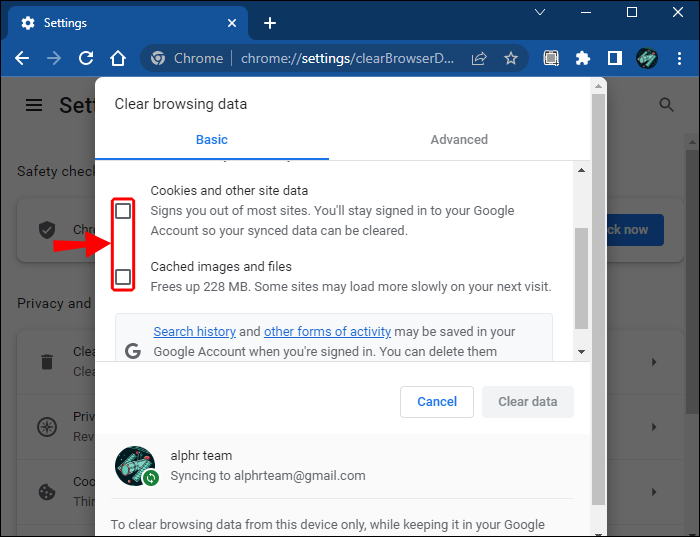700x537 pixels.
Task: Click the inner options list scrollbar thumb
Action: point(581,279)
